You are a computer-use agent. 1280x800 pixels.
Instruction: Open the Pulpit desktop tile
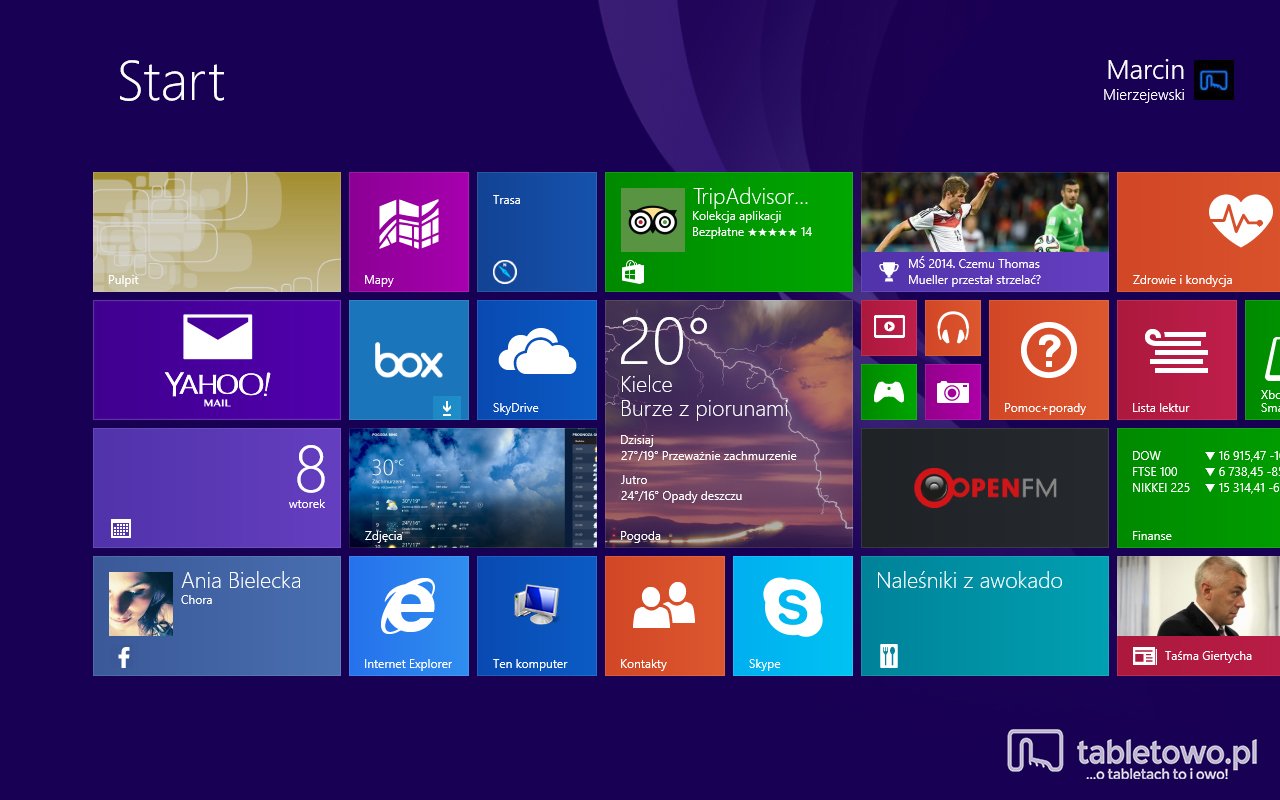point(217,232)
